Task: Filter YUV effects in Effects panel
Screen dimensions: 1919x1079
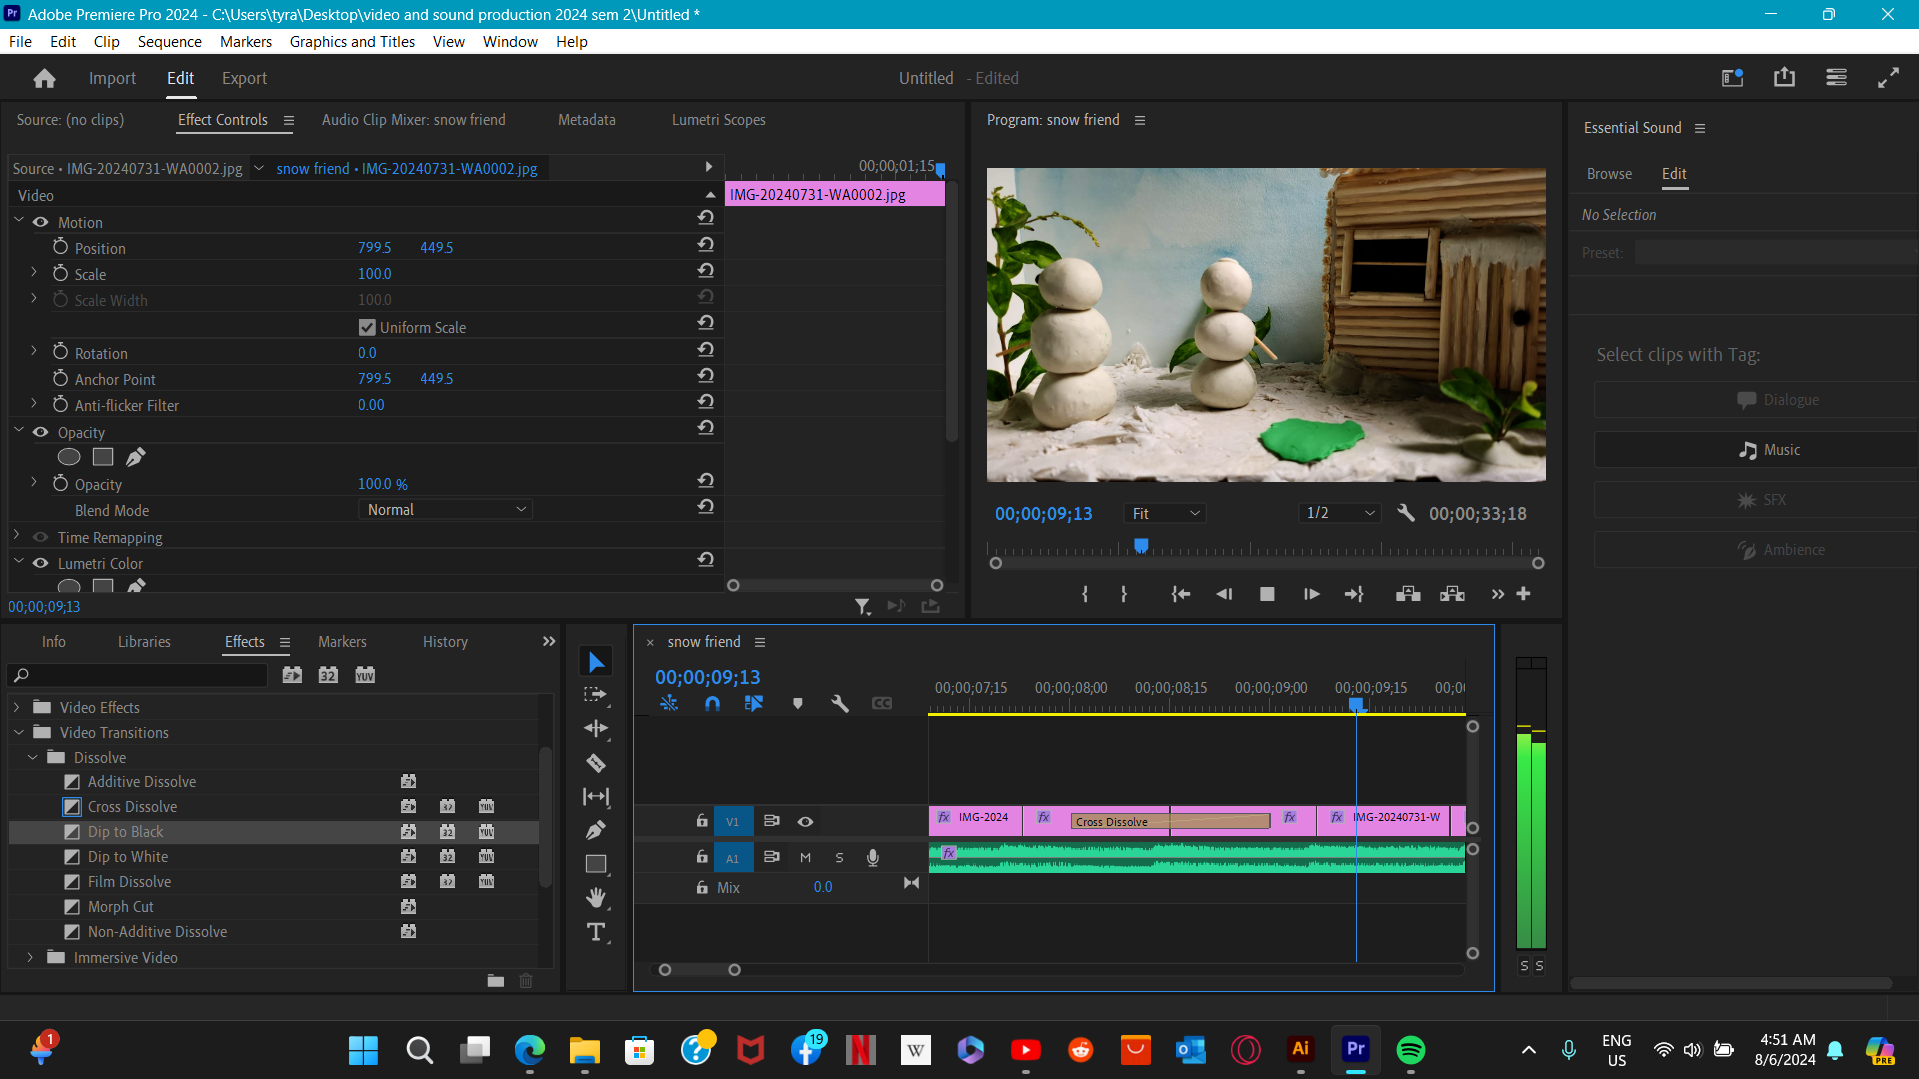Action: tap(365, 675)
